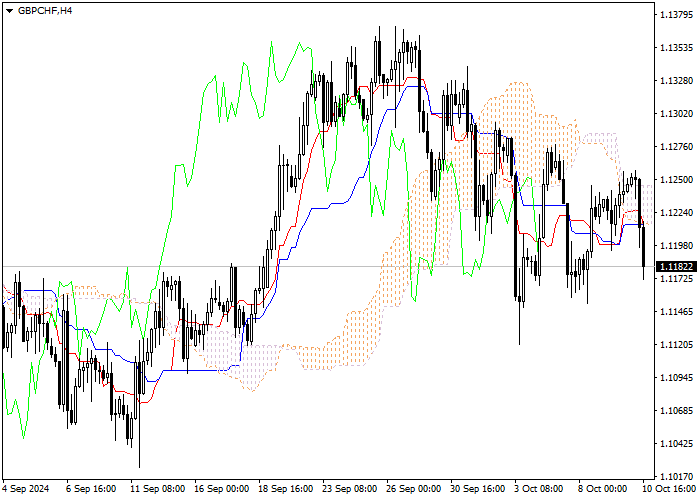Click the 16 Sep 00:00 time label
Image resolution: width=700 pixels, height=500 pixels.
click(222, 488)
